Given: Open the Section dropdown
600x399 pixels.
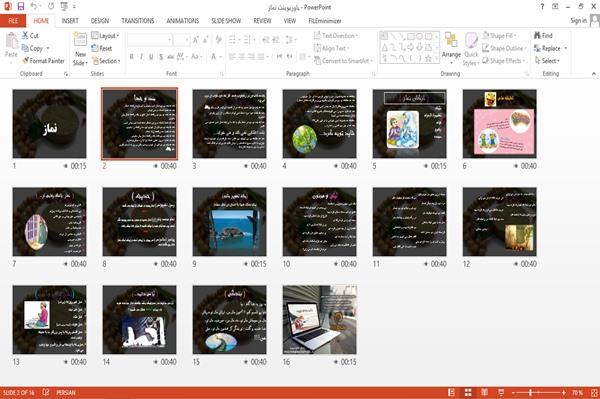Looking at the screenshot, I should [x=106, y=60].
